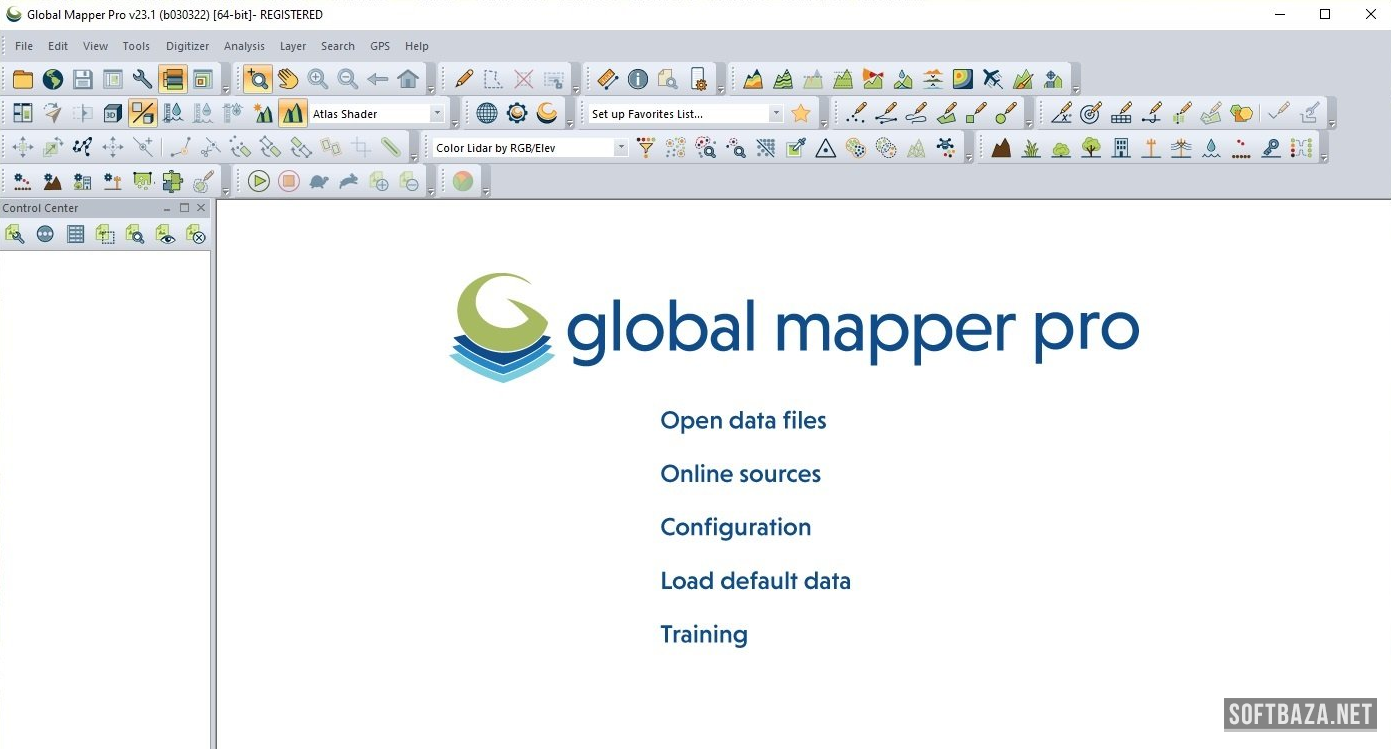This screenshot has height=749, width=1391.
Task: Open the Analysis menu
Action: point(244,46)
